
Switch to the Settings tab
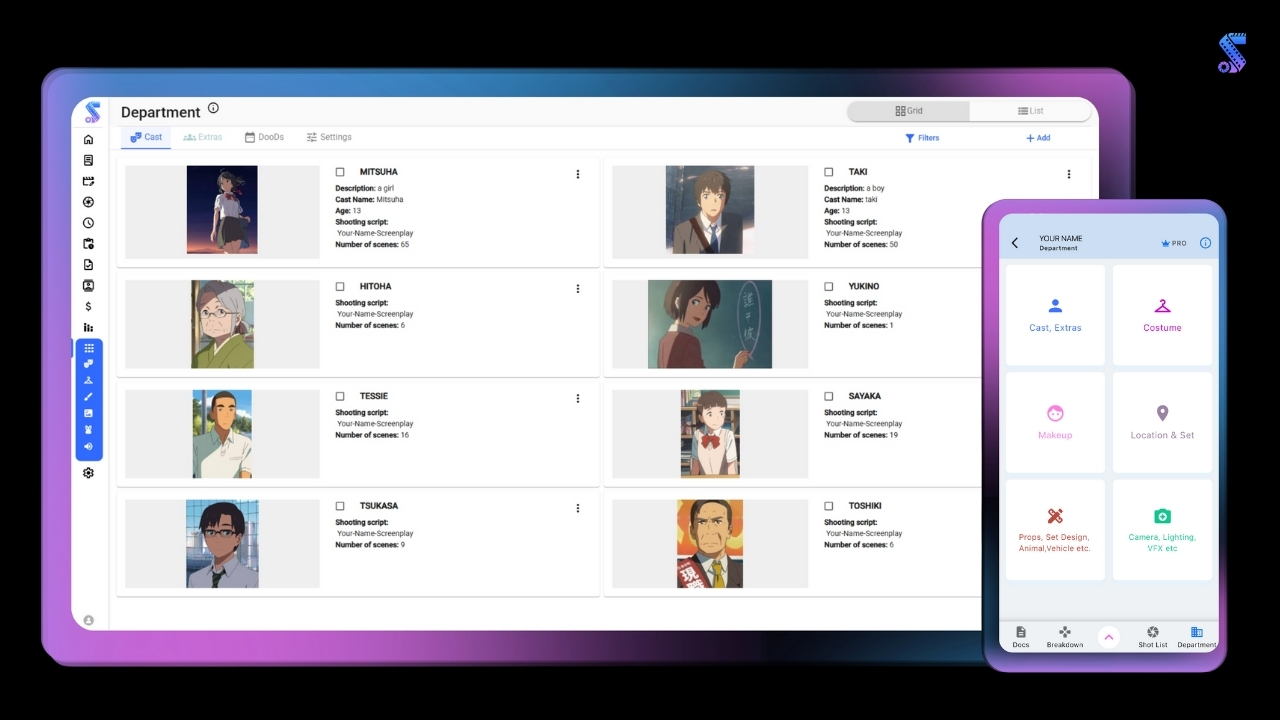329,137
